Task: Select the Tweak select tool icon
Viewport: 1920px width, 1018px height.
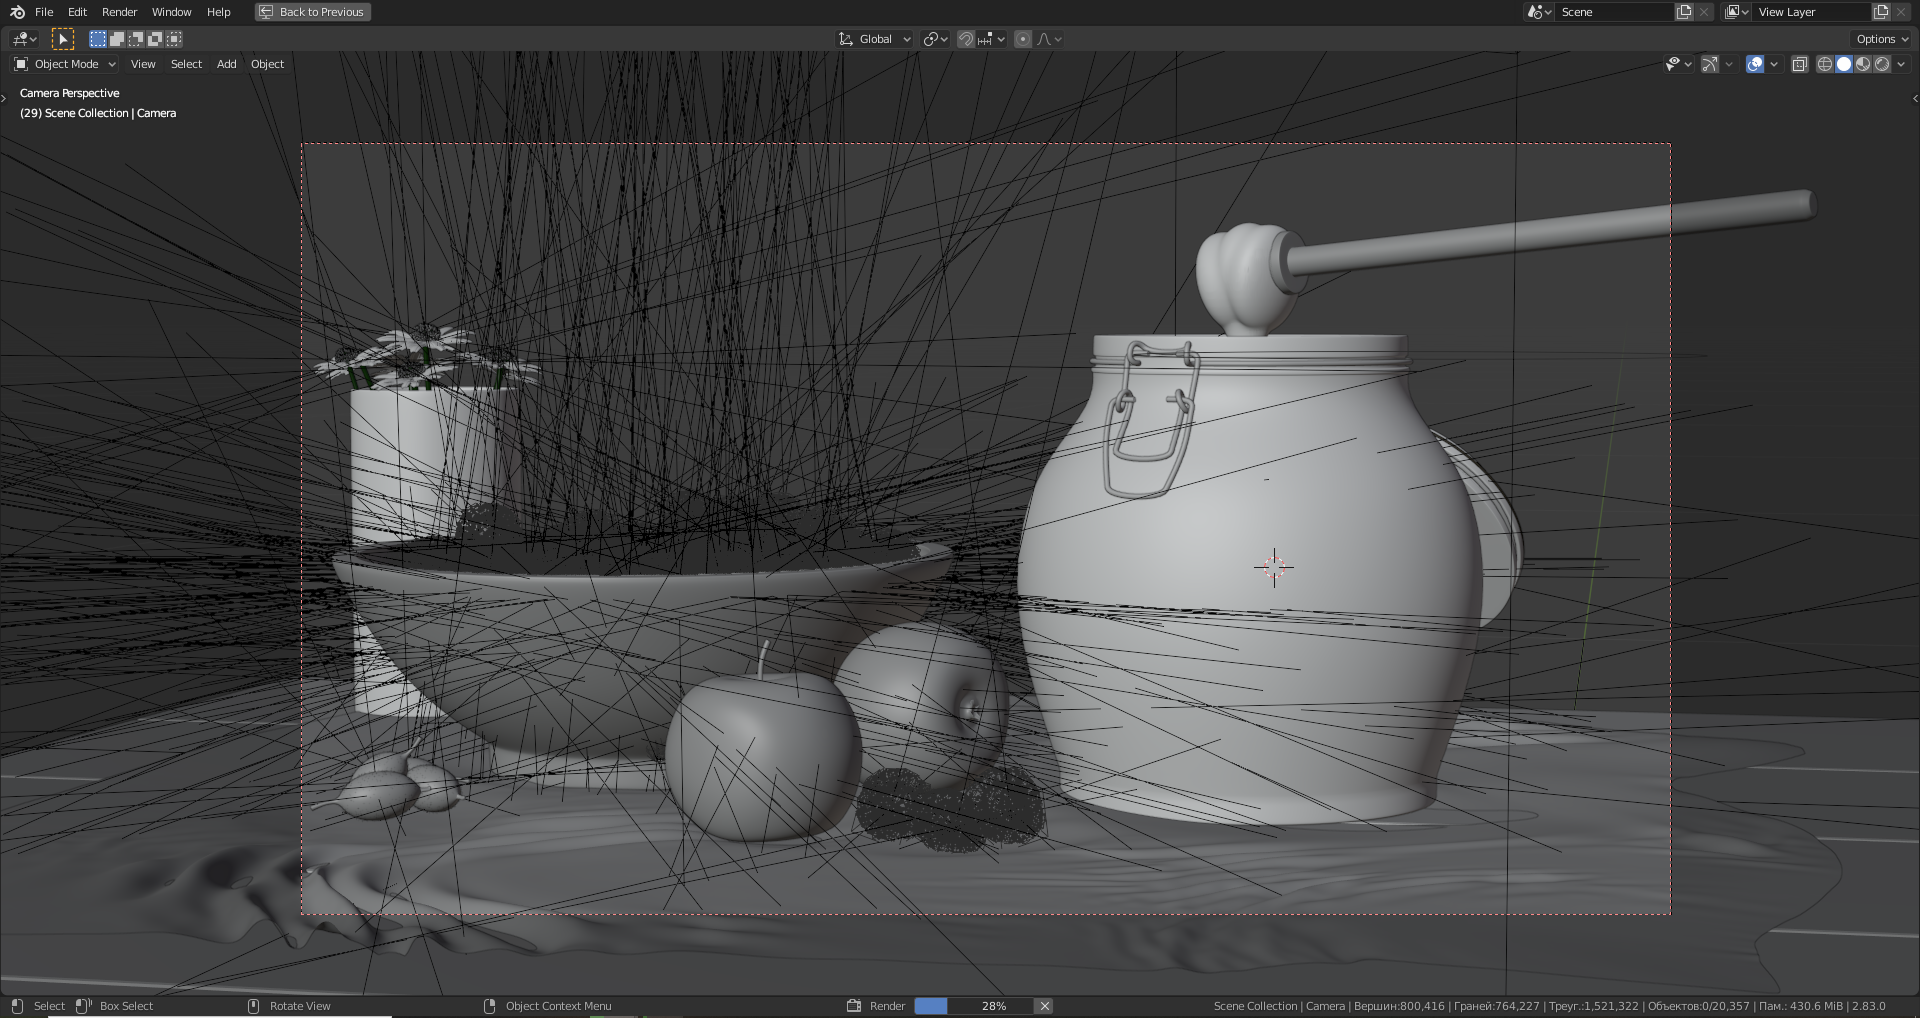Action: point(62,39)
